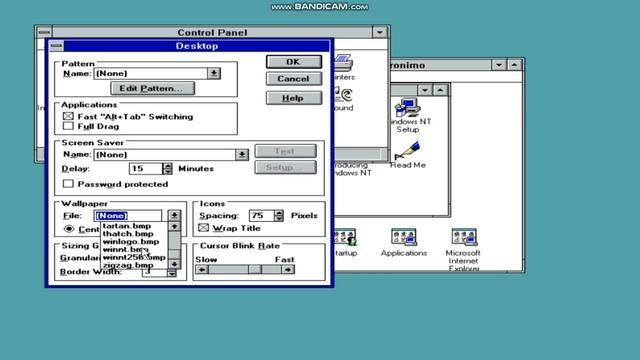Click the Help button
Screen dimensions: 640x360
[293, 98]
